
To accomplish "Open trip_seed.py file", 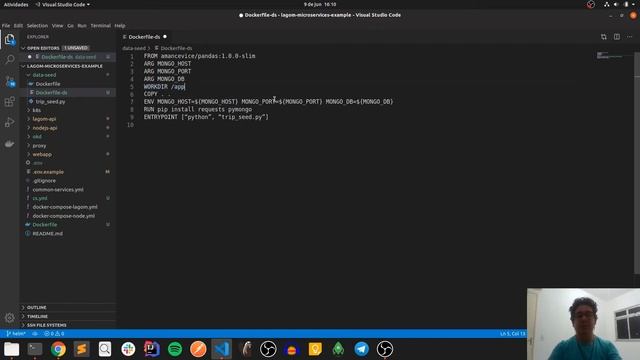I will click(50, 102).
